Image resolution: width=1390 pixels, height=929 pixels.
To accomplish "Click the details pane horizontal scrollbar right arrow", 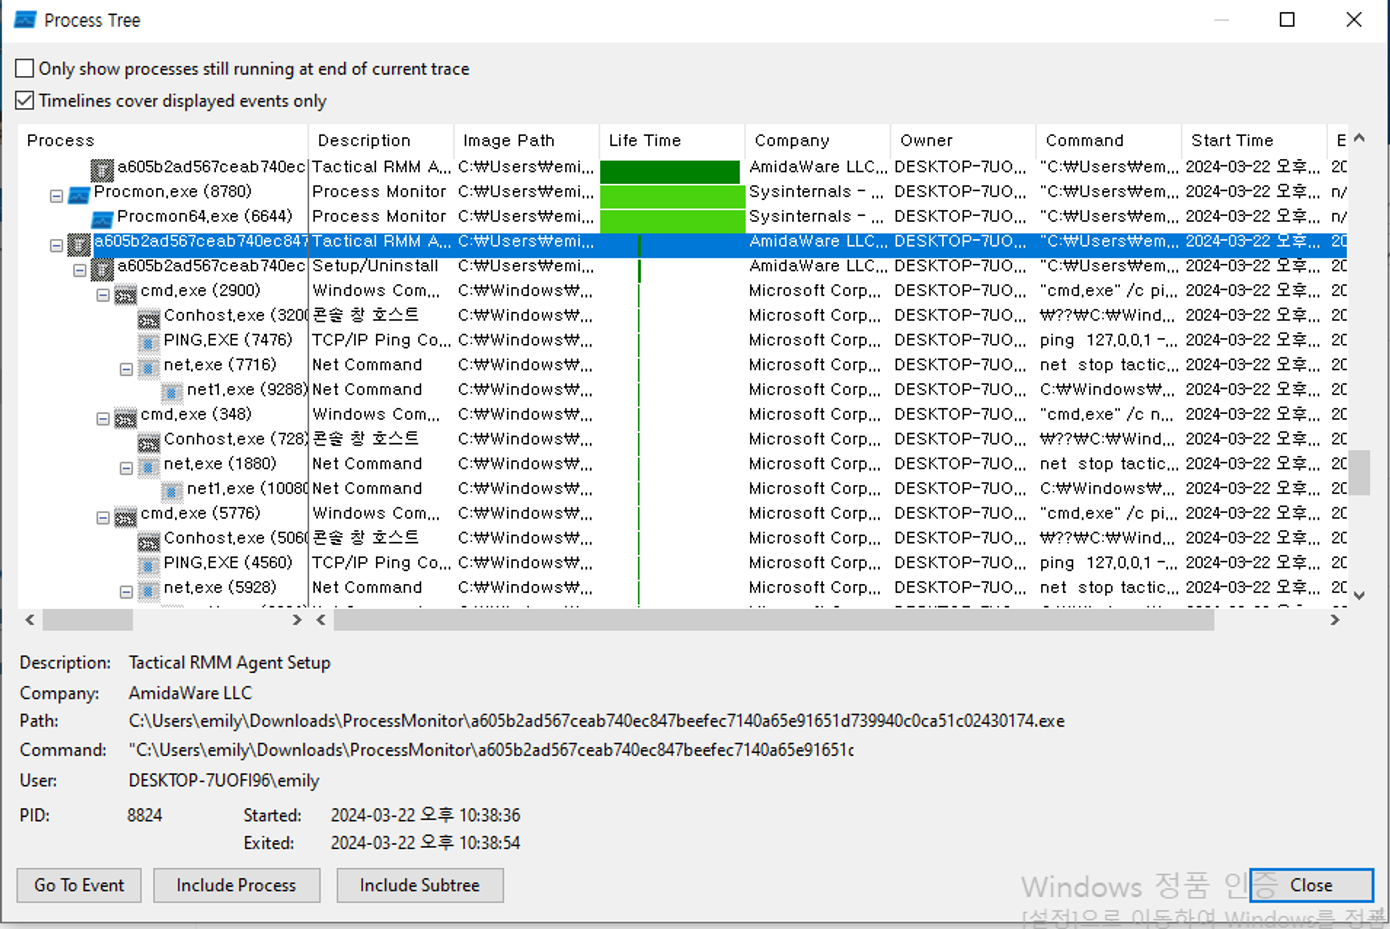I will coord(1334,620).
